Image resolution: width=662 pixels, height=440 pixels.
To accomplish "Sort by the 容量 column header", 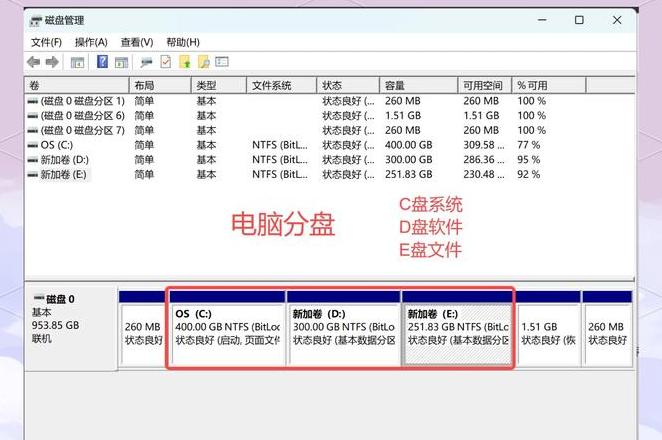I will tap(418, 85).
